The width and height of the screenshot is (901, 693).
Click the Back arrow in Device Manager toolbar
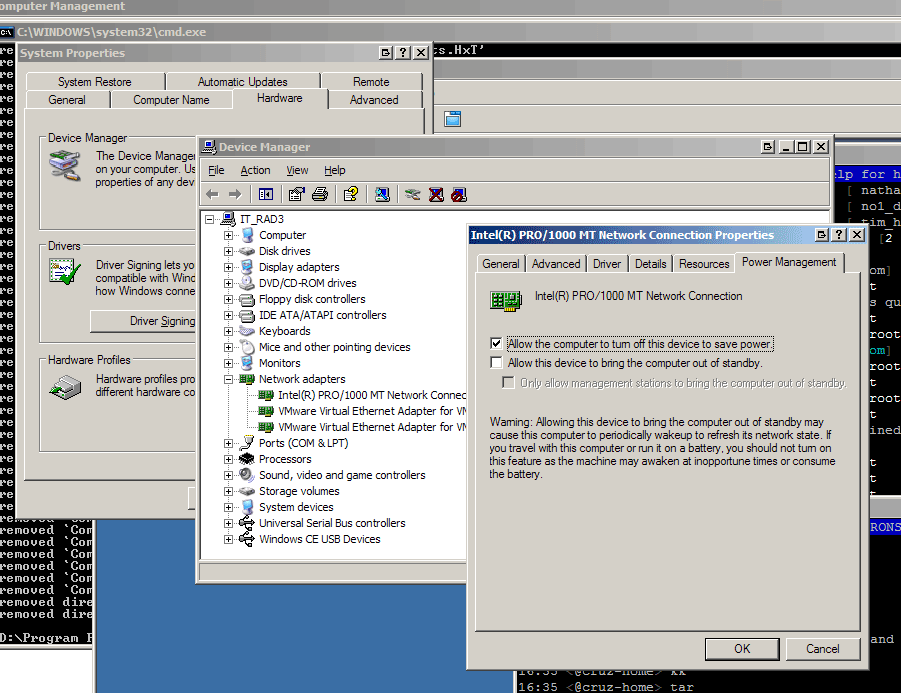213,195
